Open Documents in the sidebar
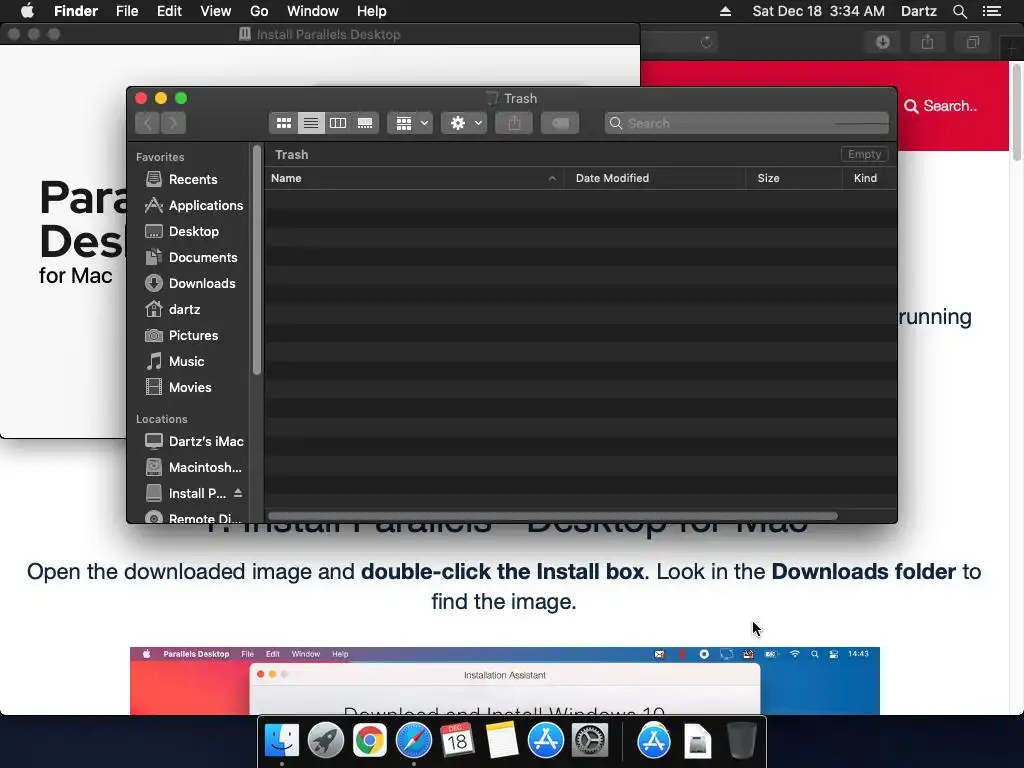Screen dimensions: 1024x768 (193, 257)
